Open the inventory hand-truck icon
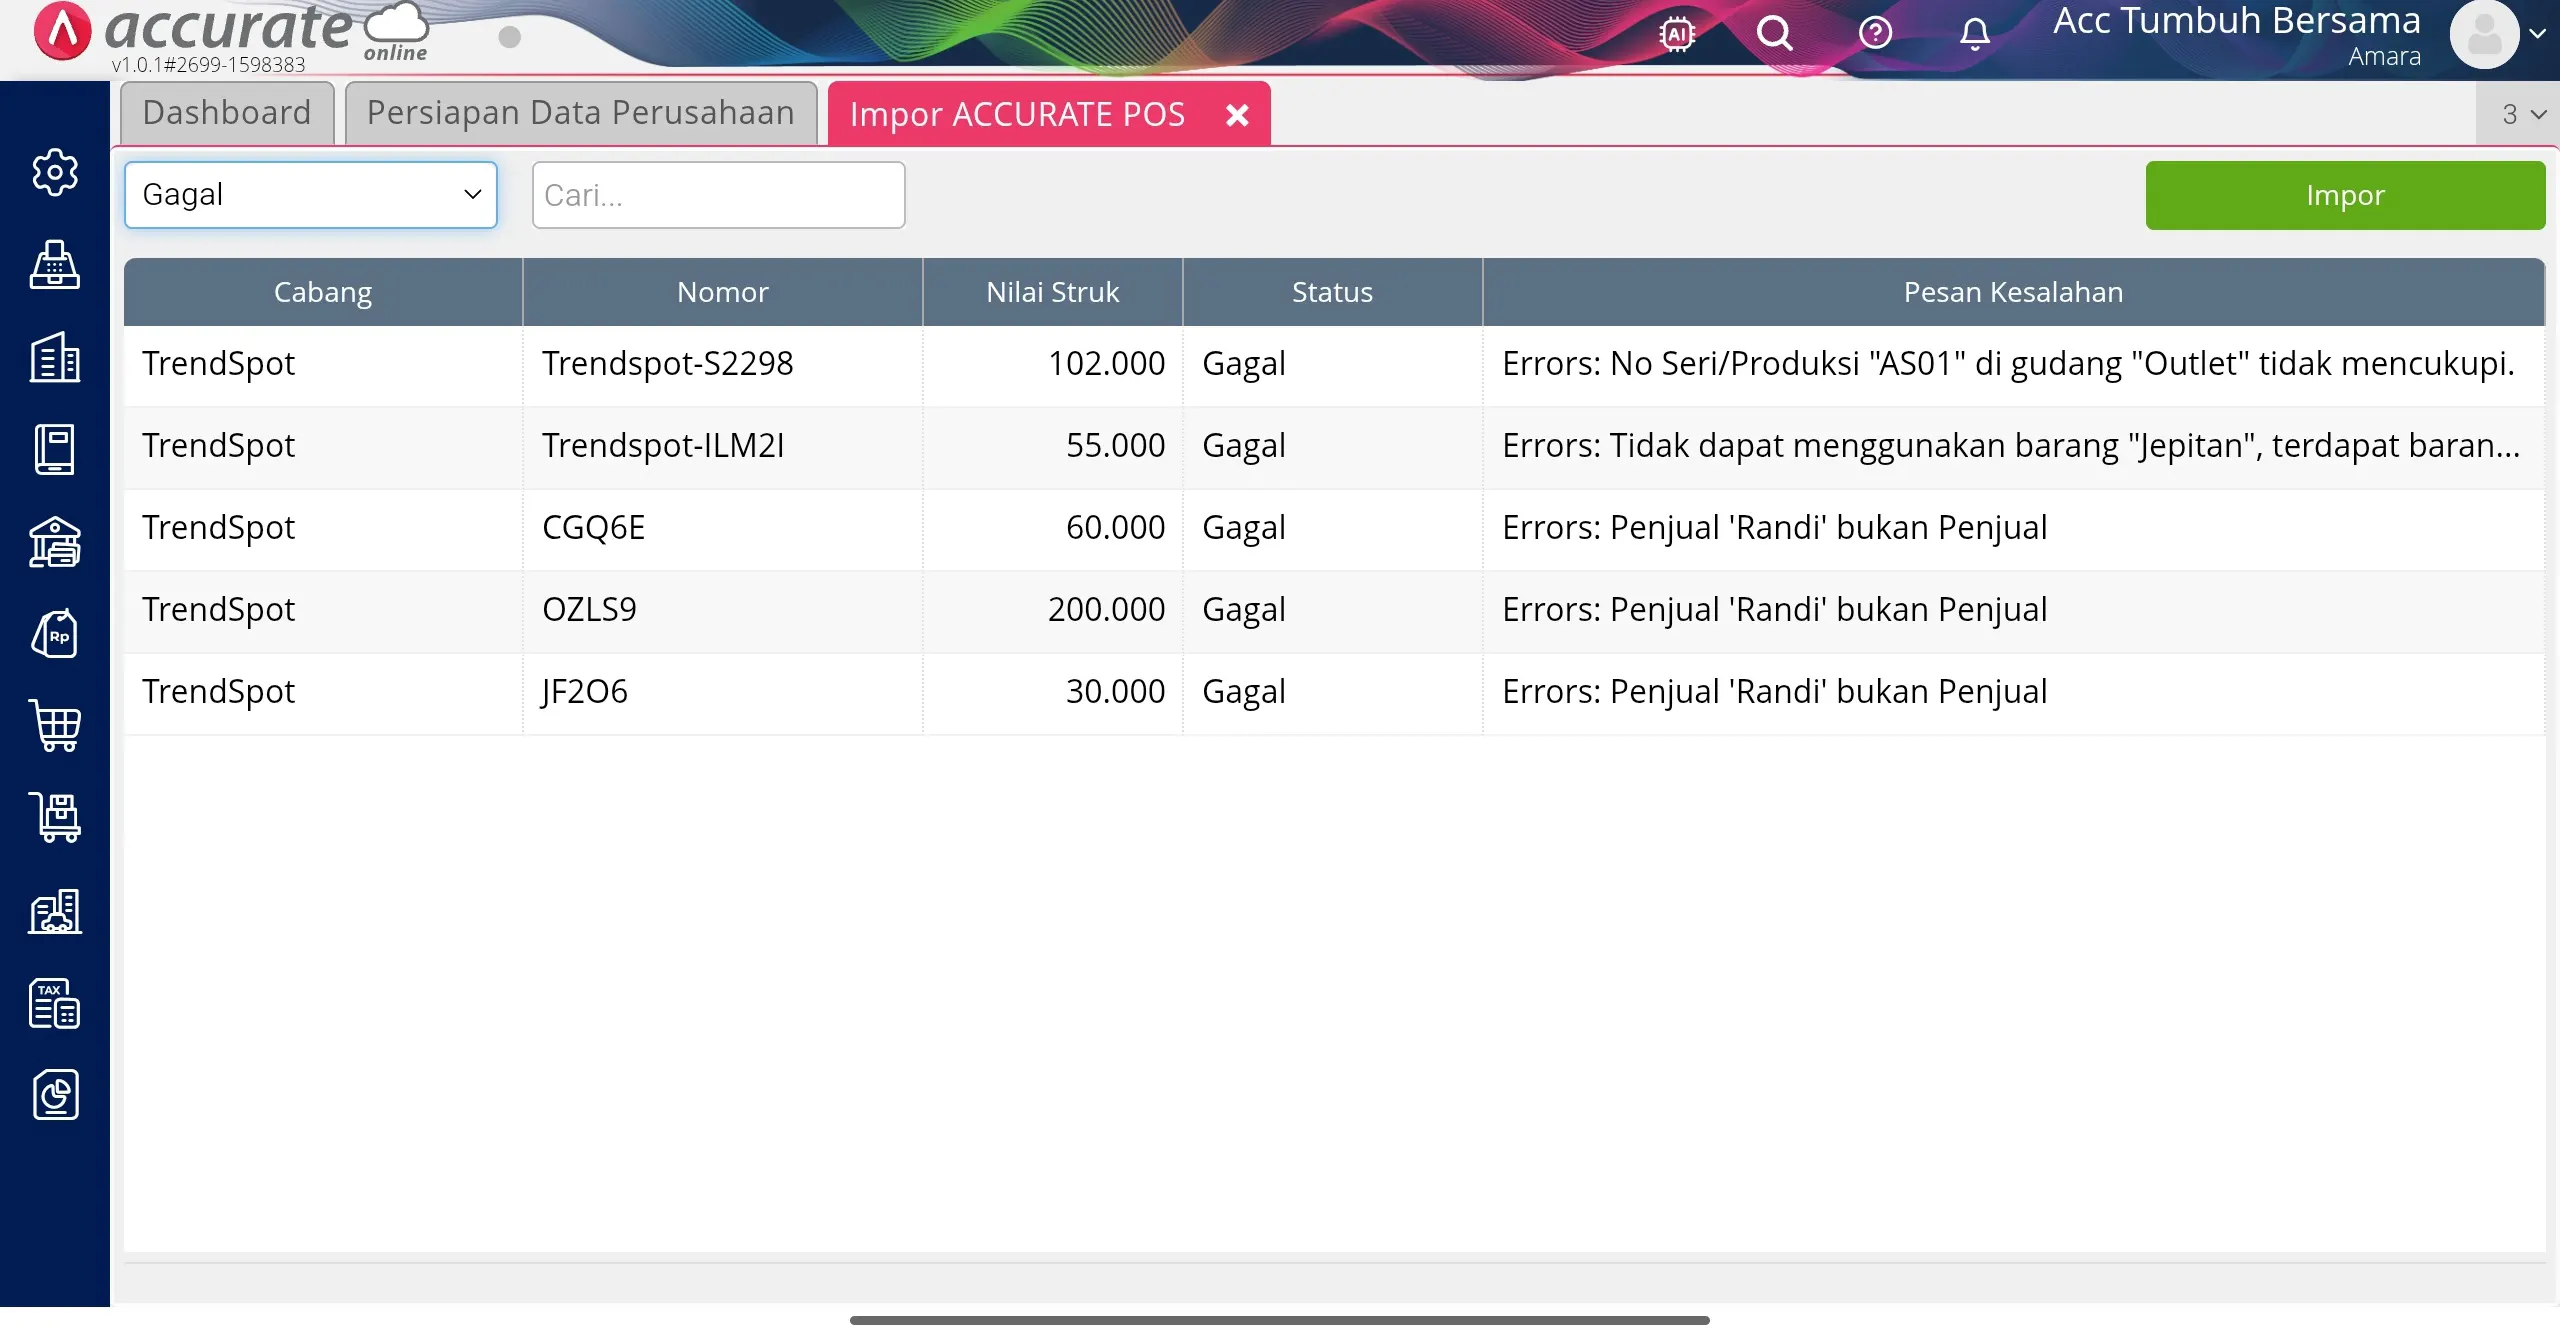Image resolution: width=2560 pixels, height=1339 pixels. click(55, 818)
